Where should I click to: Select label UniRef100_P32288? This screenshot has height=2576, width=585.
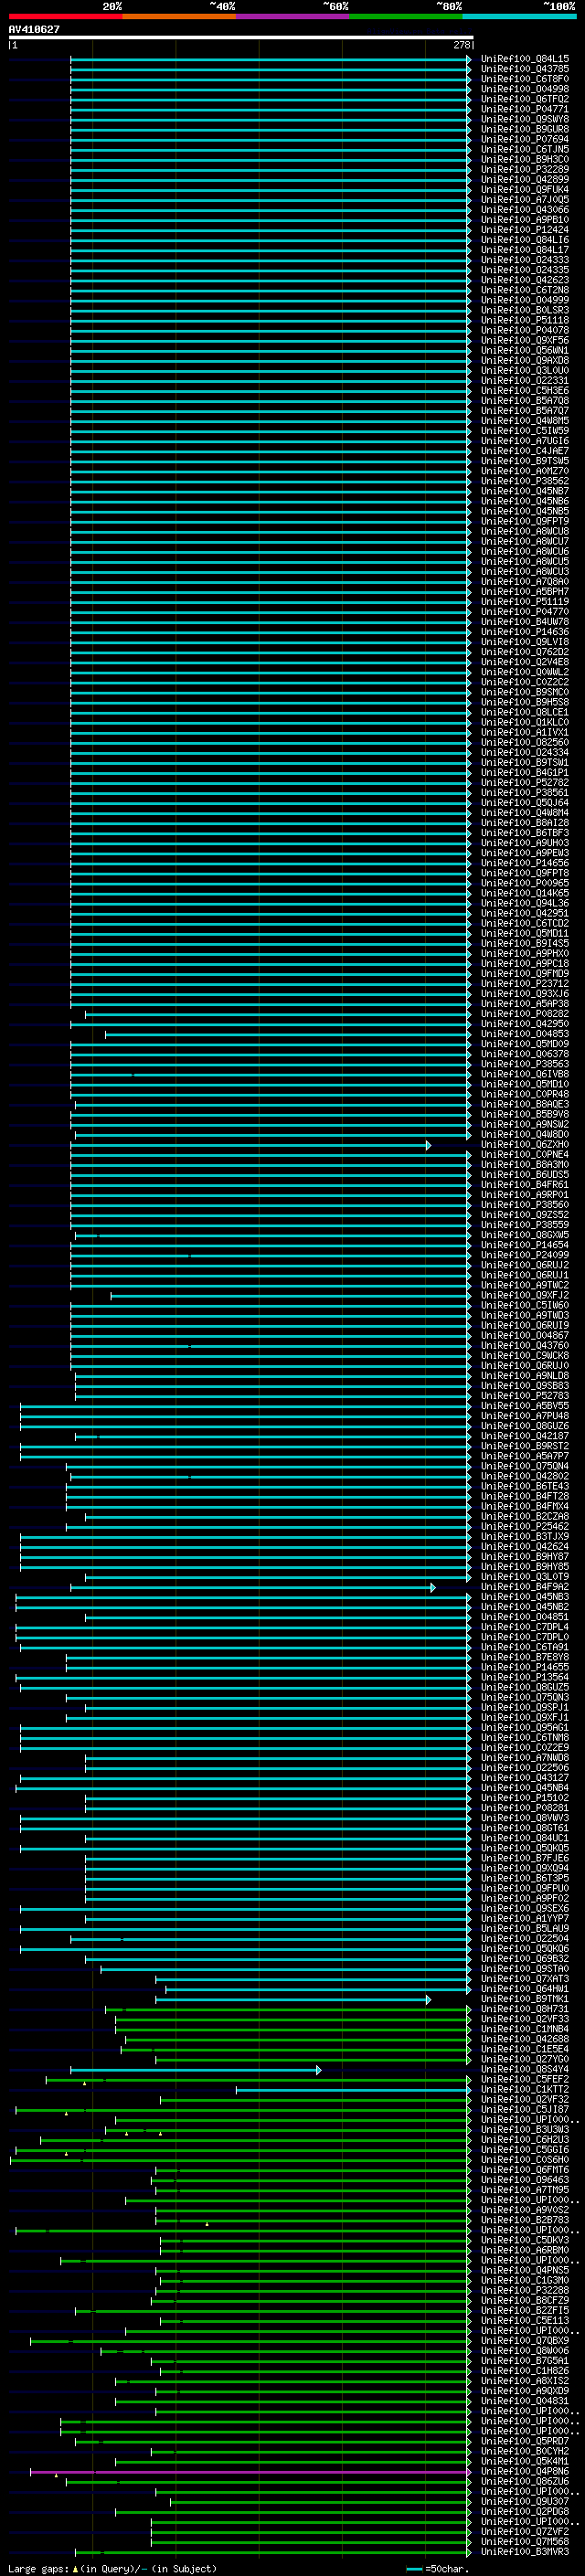point(525,2290)
